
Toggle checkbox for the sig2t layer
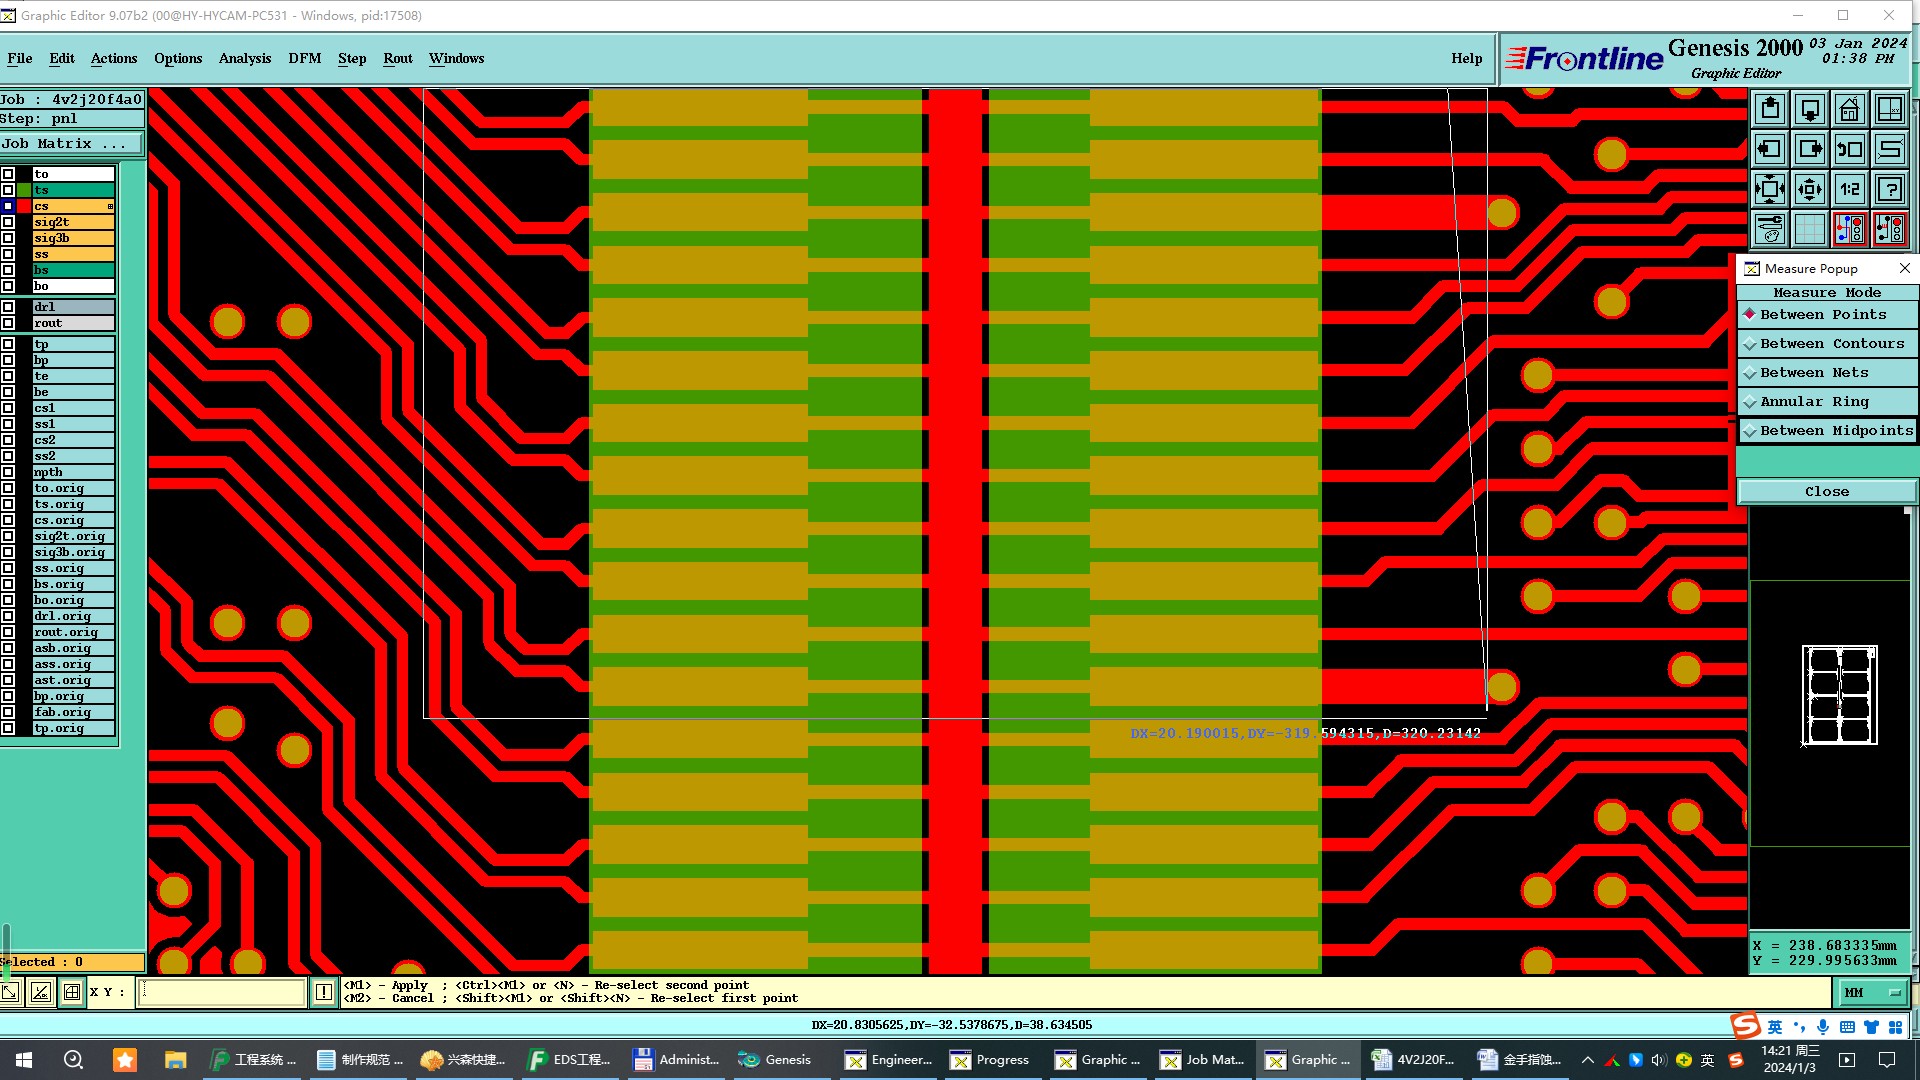point(8,222)
